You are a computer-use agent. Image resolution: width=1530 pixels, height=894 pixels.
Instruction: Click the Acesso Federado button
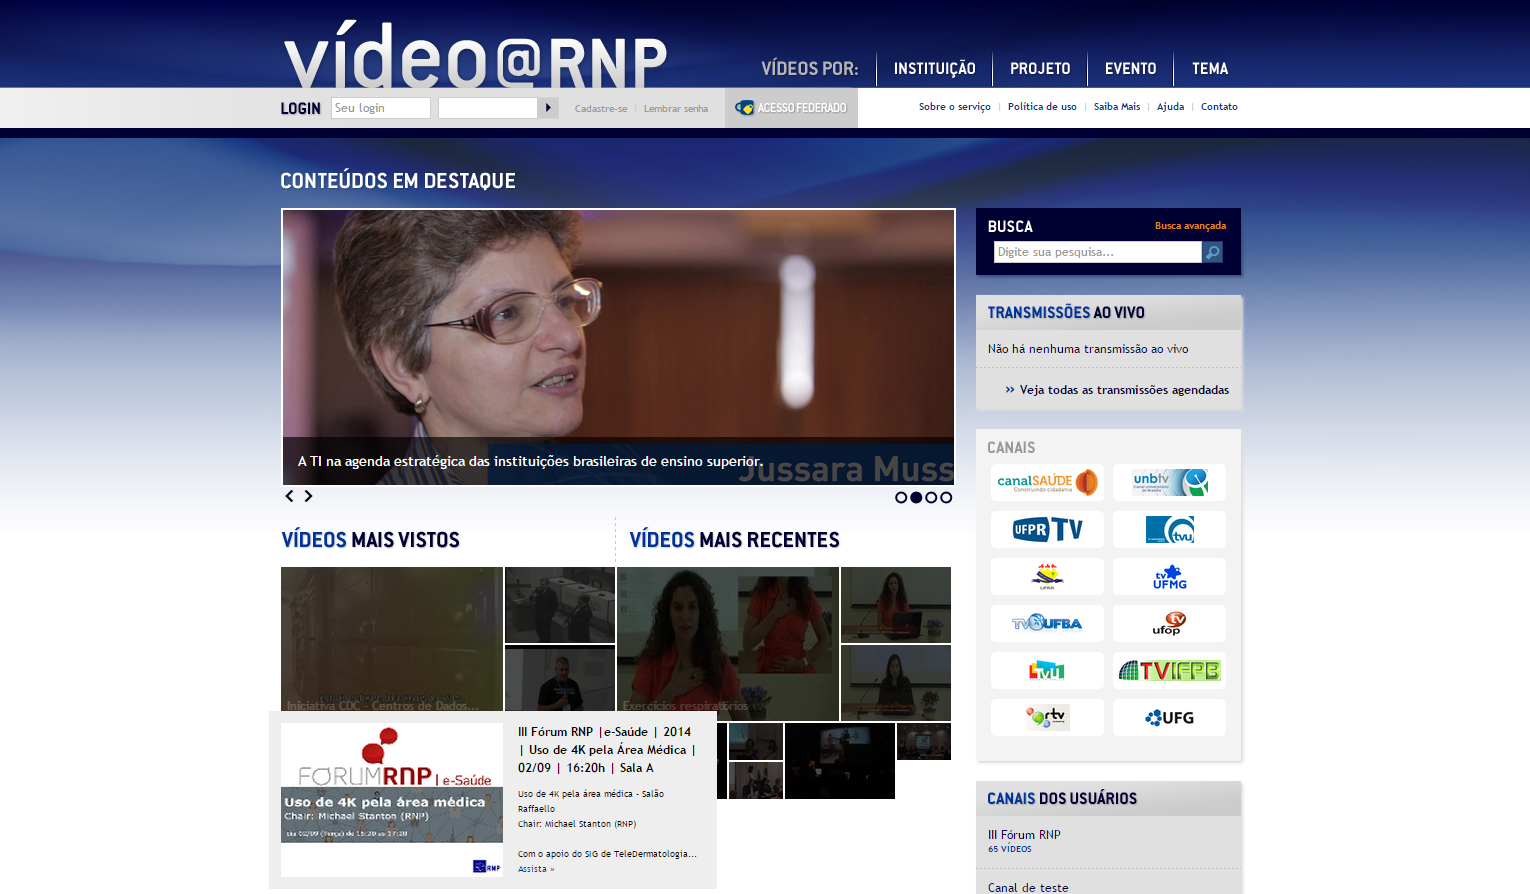click(791, 108)
